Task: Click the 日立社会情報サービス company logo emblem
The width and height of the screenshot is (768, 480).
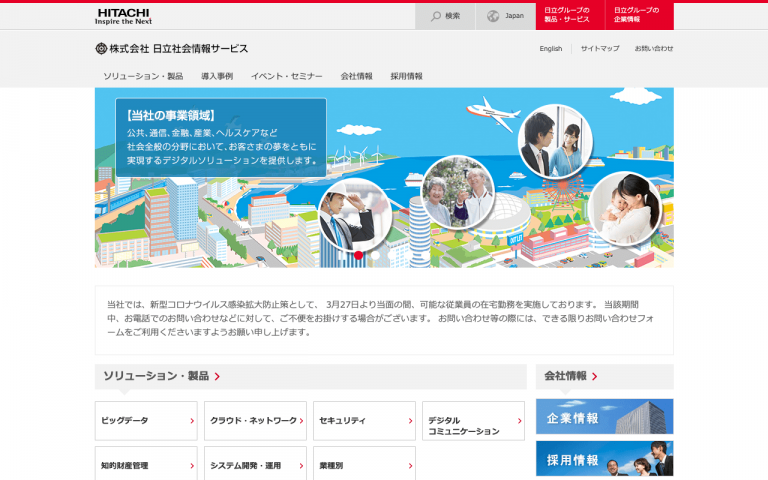Action: click(x=101, y=48)
